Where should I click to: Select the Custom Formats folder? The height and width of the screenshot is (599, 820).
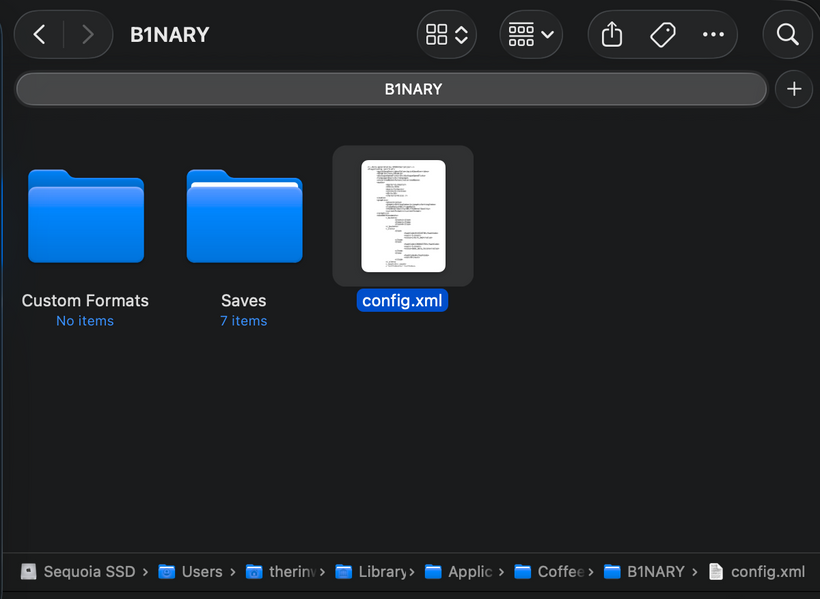tap(86, 216)
